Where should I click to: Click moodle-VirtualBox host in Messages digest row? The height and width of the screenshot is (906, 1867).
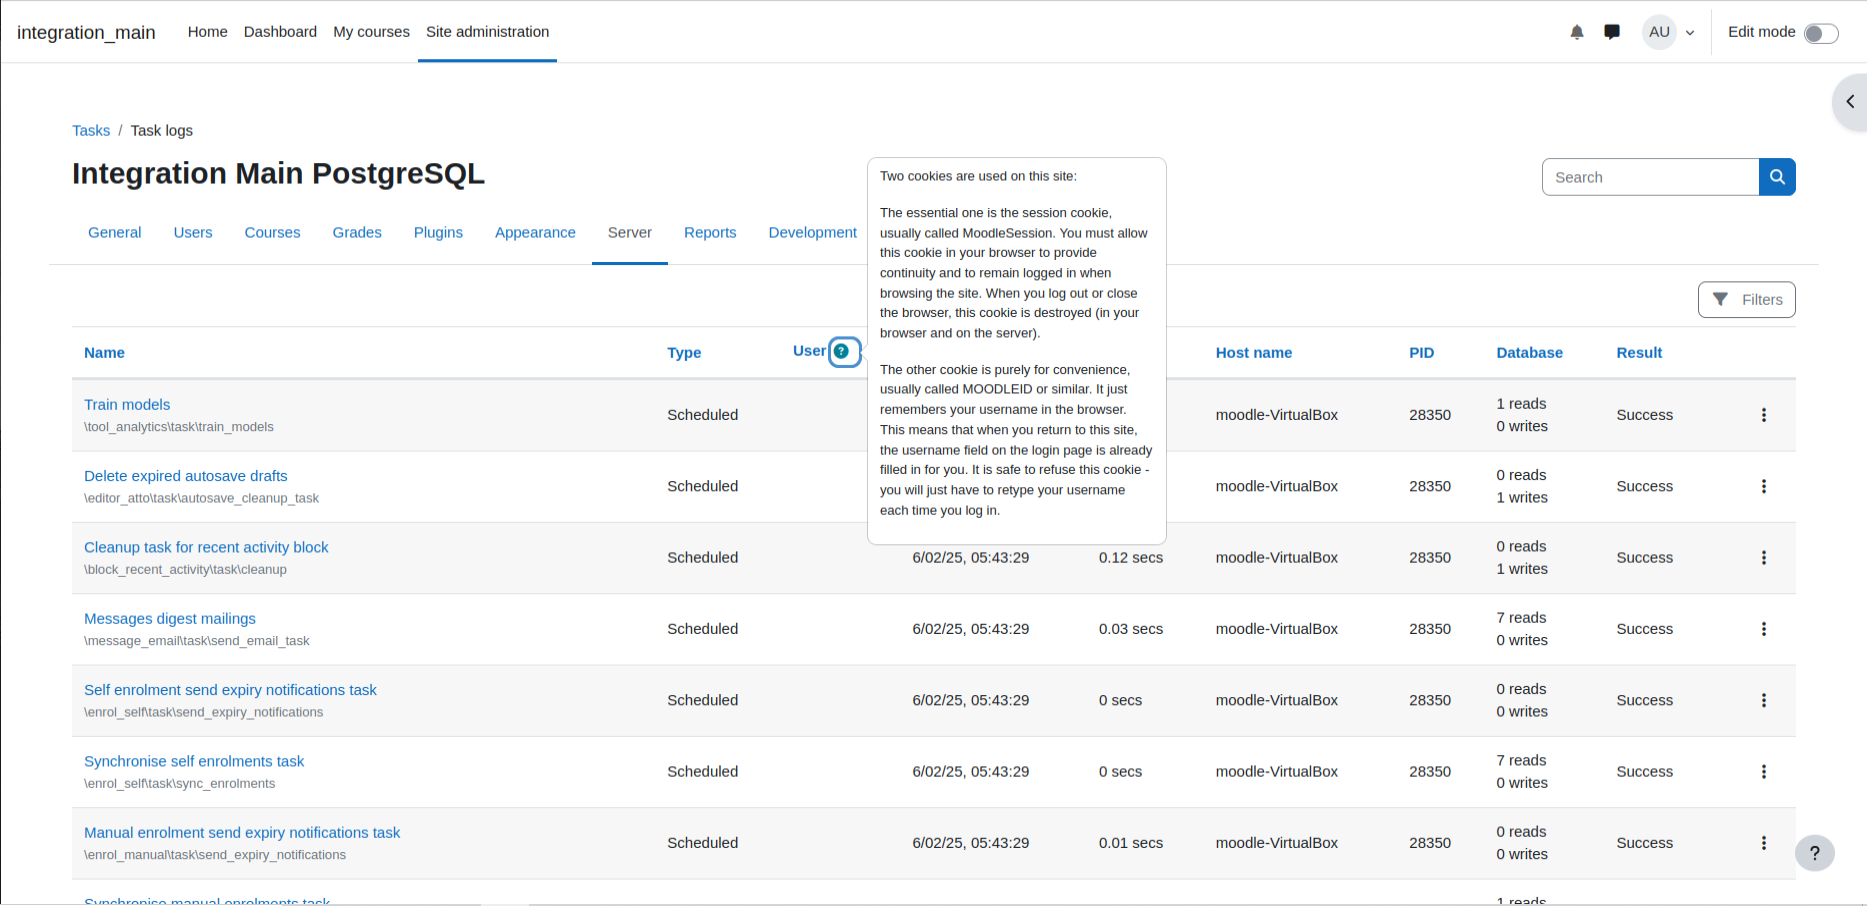click(1277, 629)
